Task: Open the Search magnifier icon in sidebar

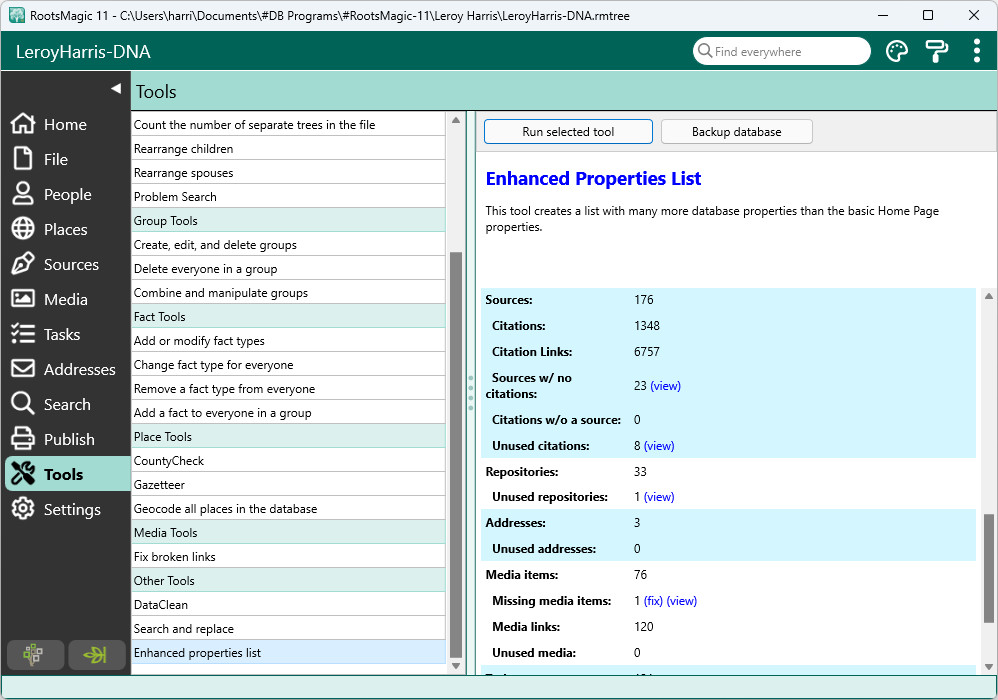Action: pyautogui.click(x=23, y=403)
